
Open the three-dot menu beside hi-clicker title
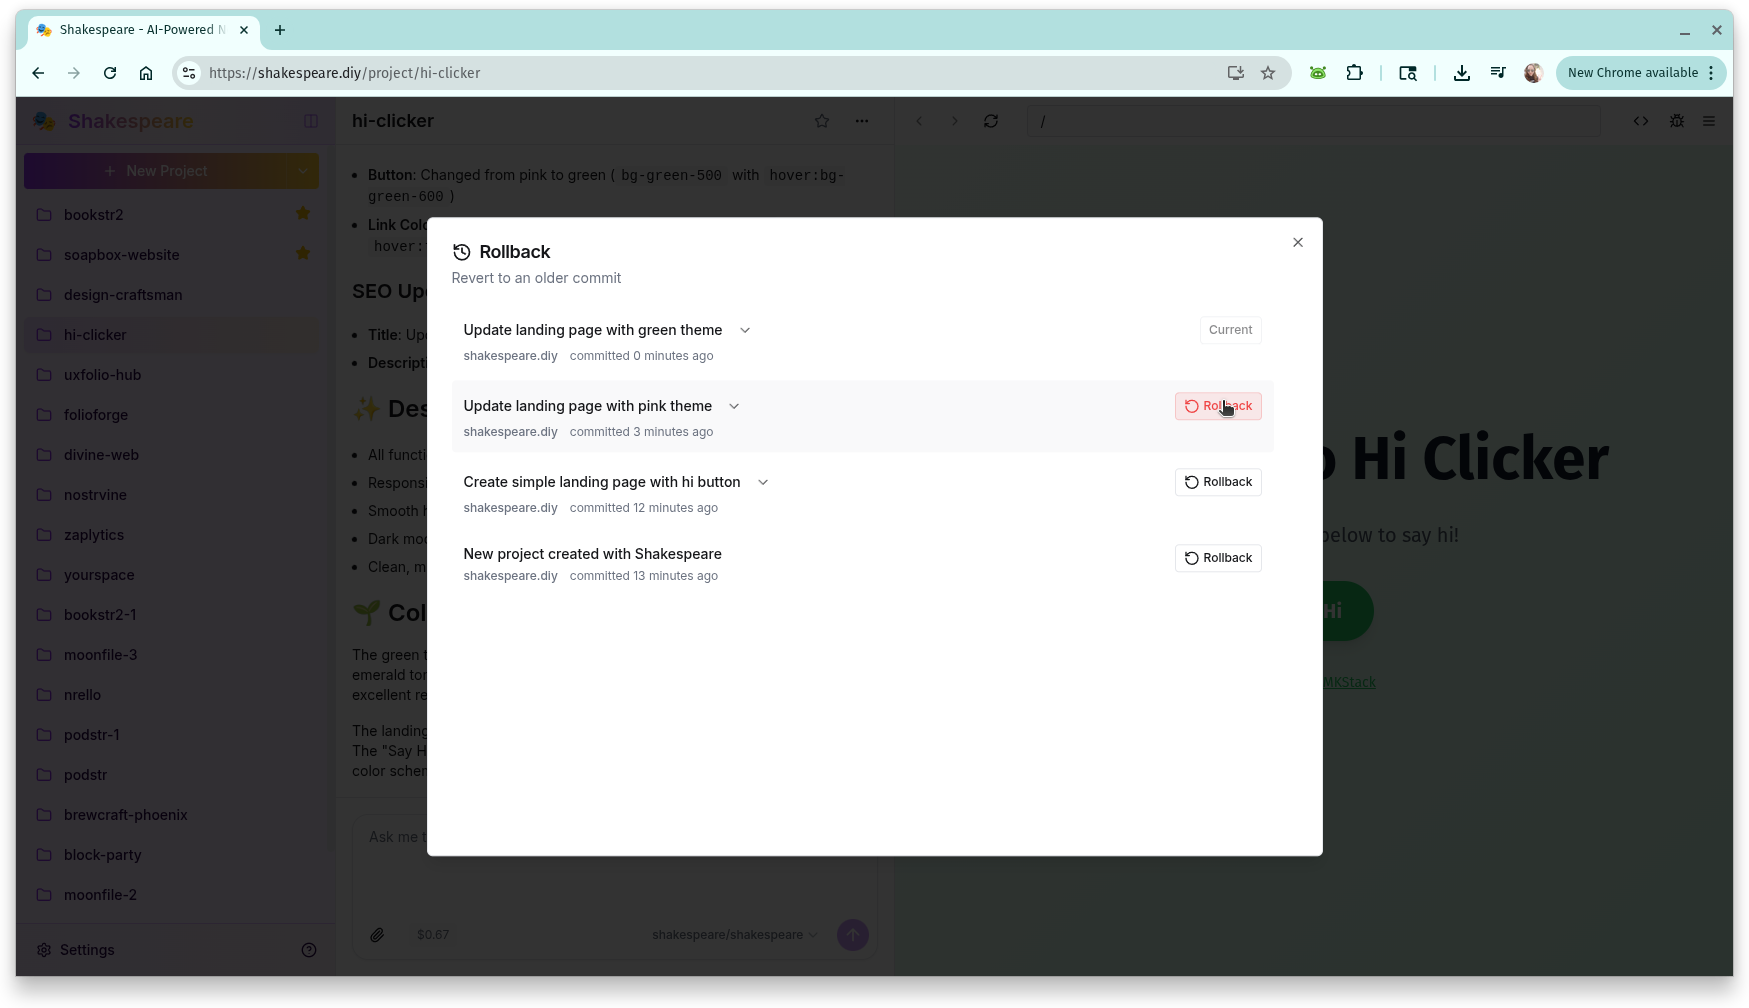tap(861, 120)
